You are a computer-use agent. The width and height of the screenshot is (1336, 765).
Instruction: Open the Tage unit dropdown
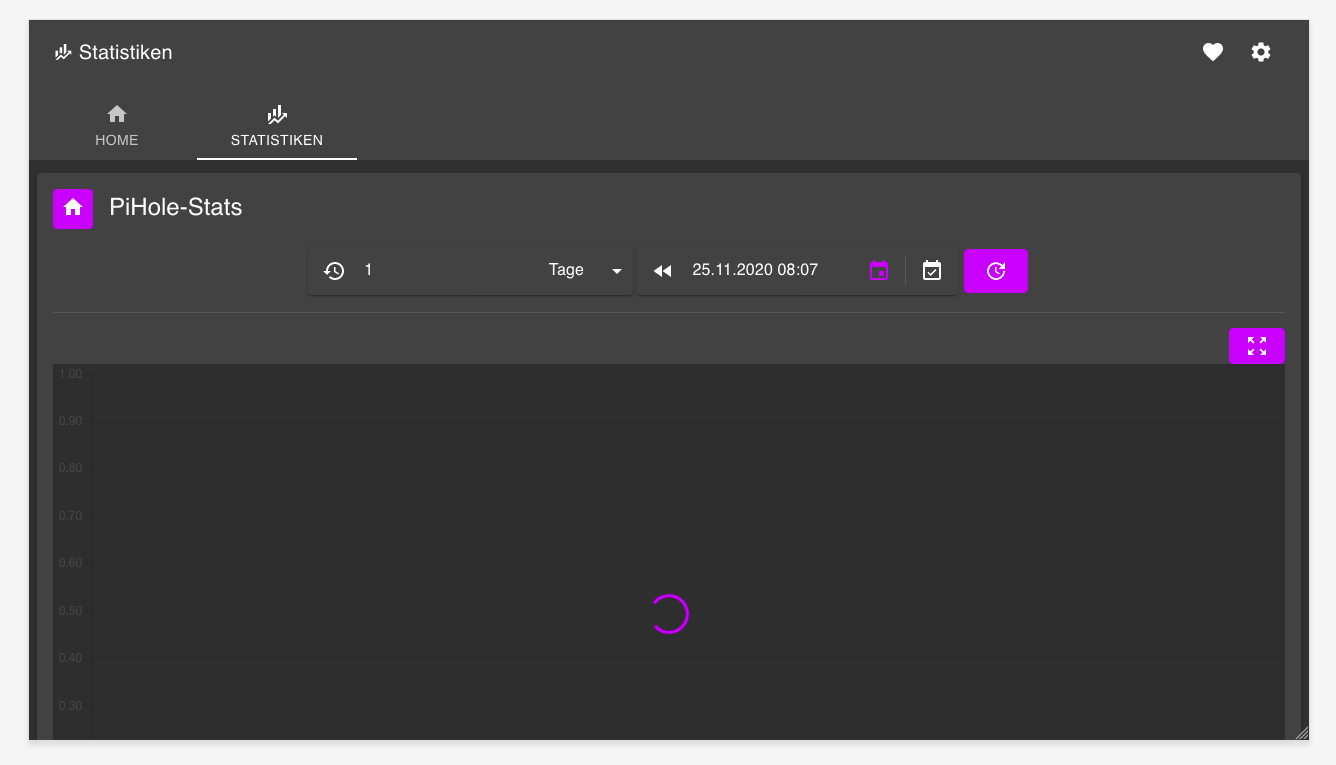(x=586, y=270)
